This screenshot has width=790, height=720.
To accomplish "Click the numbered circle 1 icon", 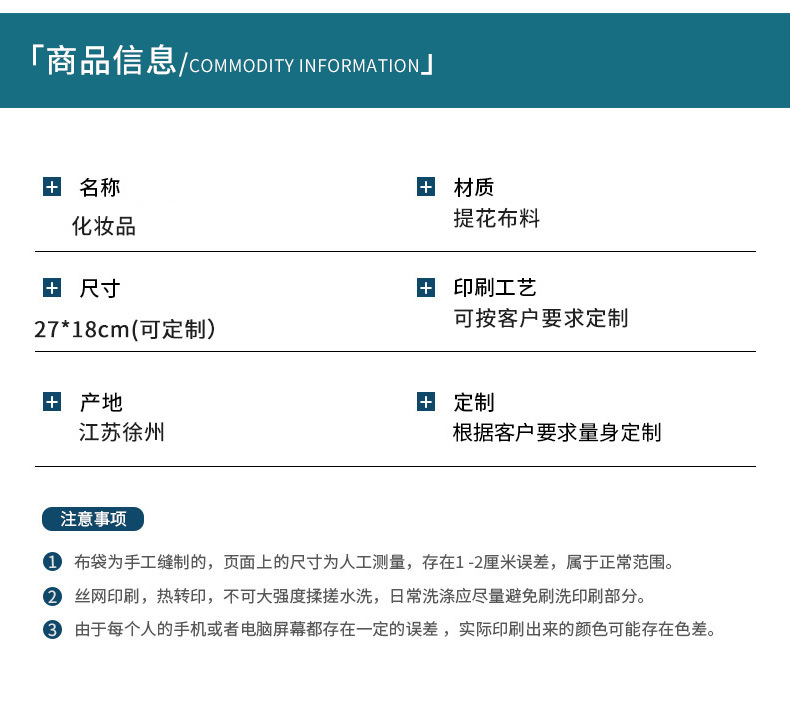I will 52,562.
